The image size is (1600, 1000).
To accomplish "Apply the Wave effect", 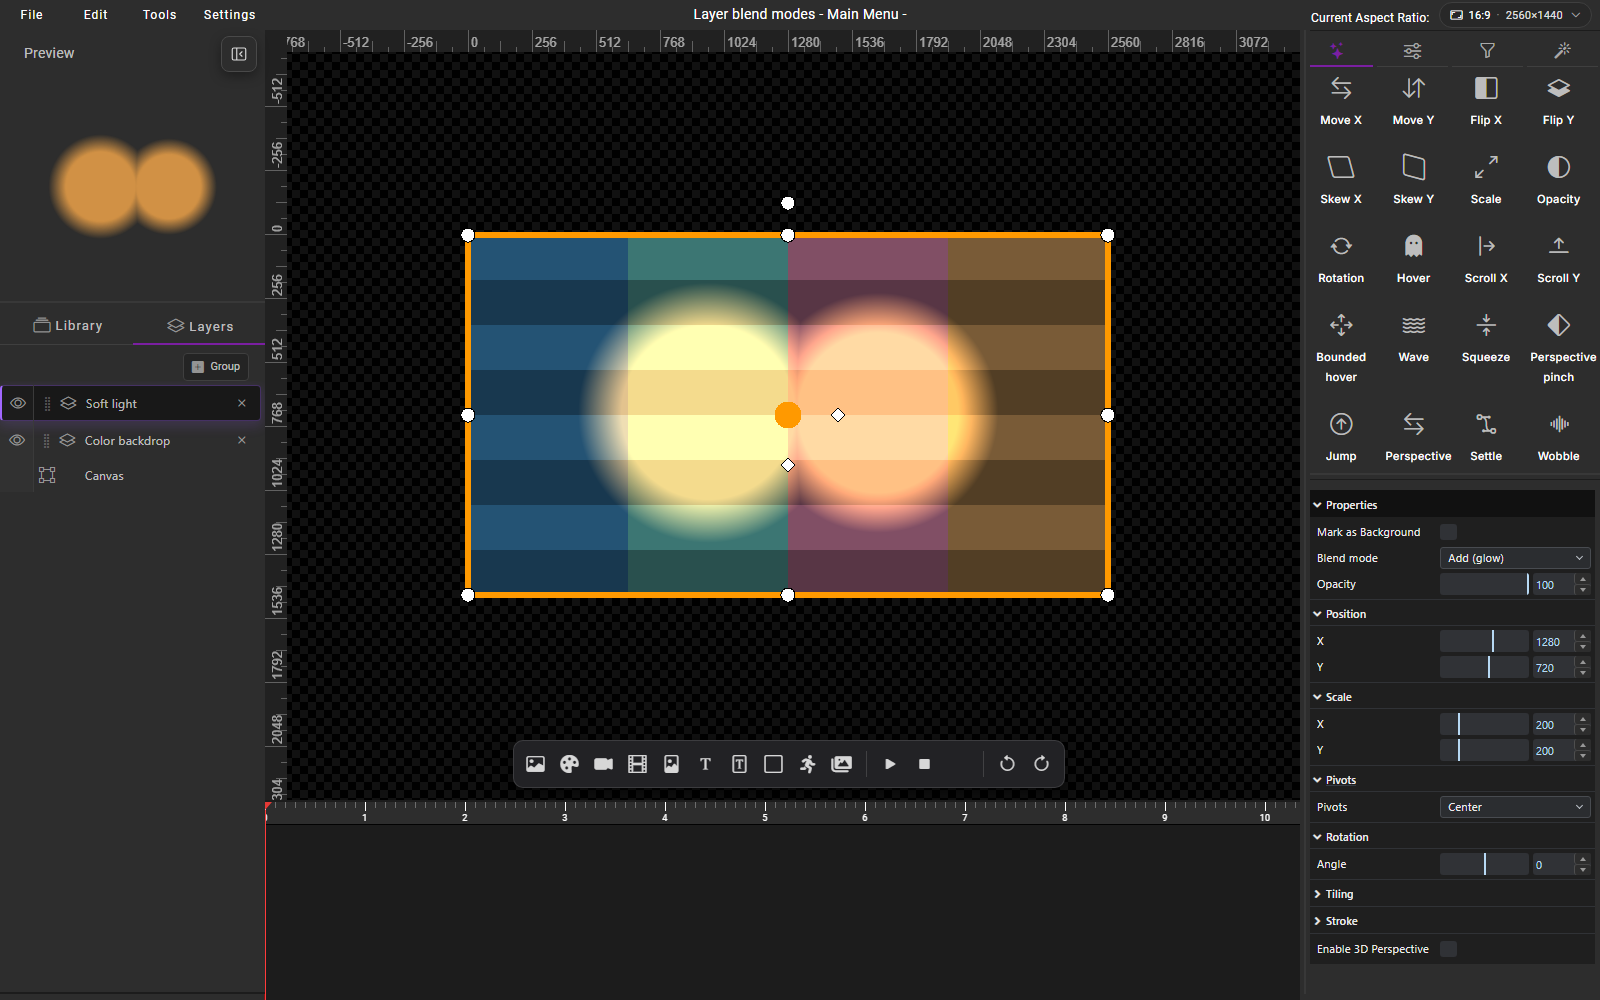I will click(1413, 338).
